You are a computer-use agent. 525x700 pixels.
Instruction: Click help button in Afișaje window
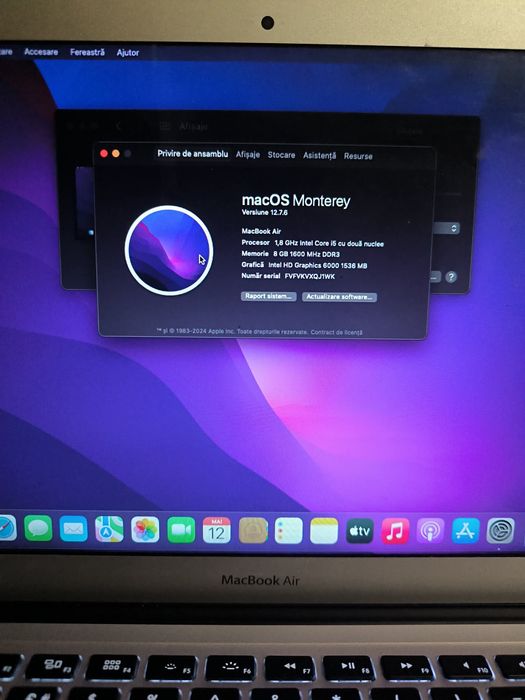(451, 277)
